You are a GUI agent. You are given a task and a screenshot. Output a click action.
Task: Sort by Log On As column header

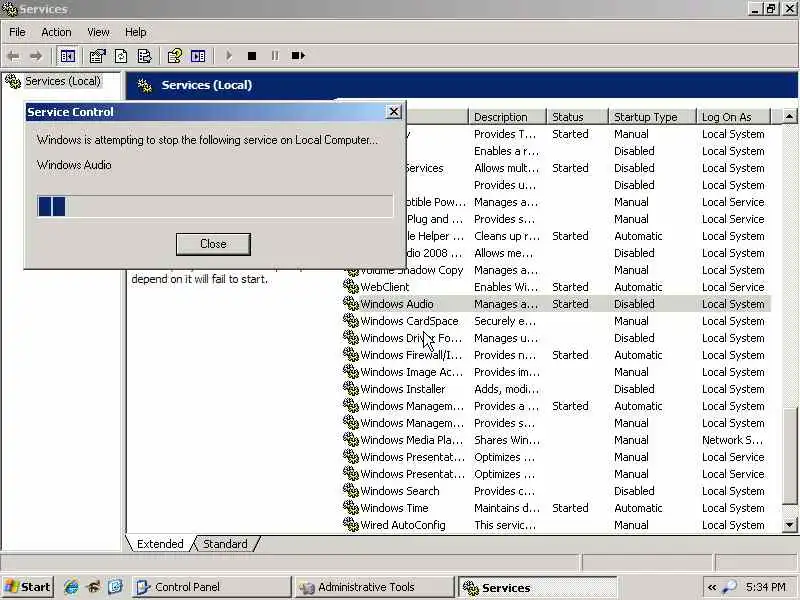click(x=733, y=117)
